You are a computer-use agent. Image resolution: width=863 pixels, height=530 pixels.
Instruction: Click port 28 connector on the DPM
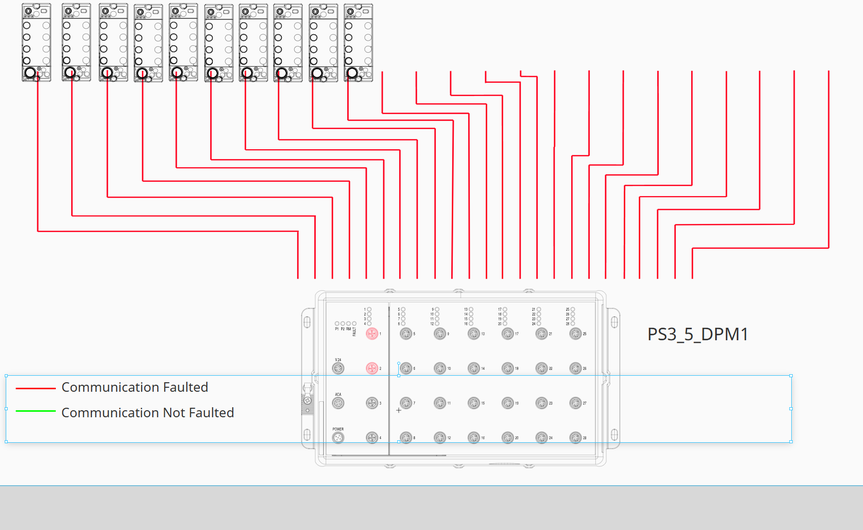click(x=575, y=438)
